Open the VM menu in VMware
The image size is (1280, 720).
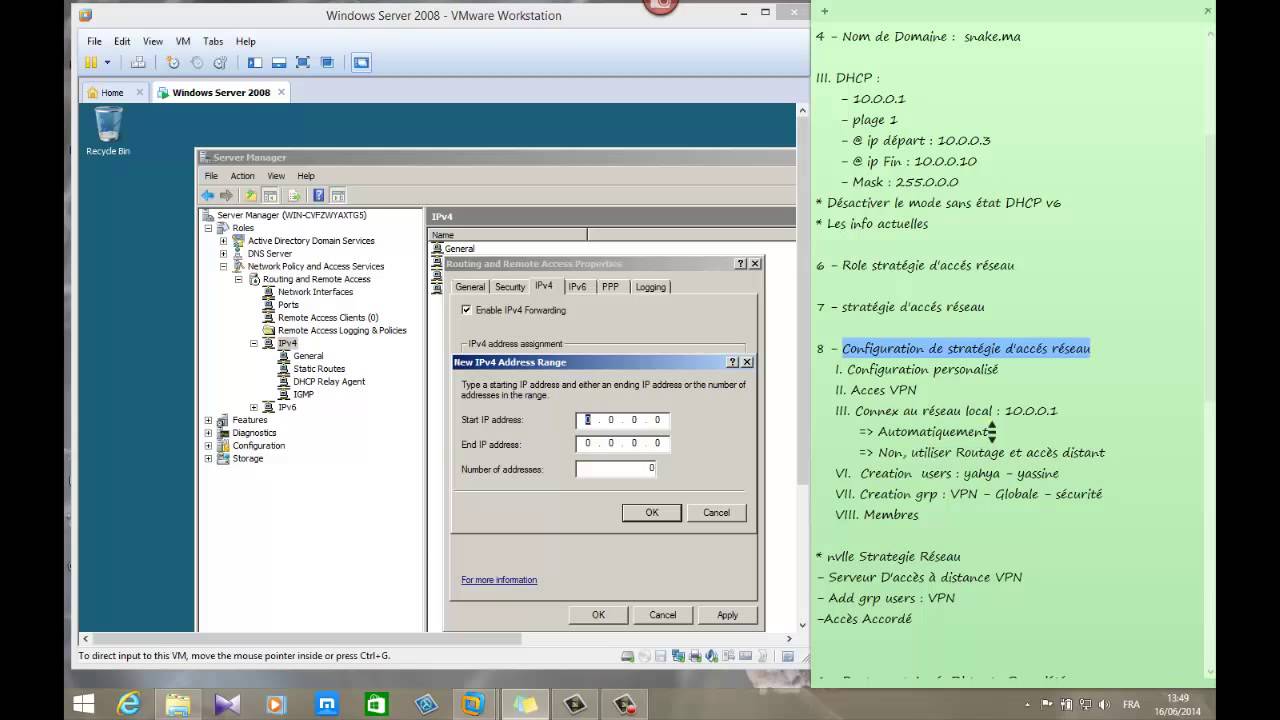point(183,41)
